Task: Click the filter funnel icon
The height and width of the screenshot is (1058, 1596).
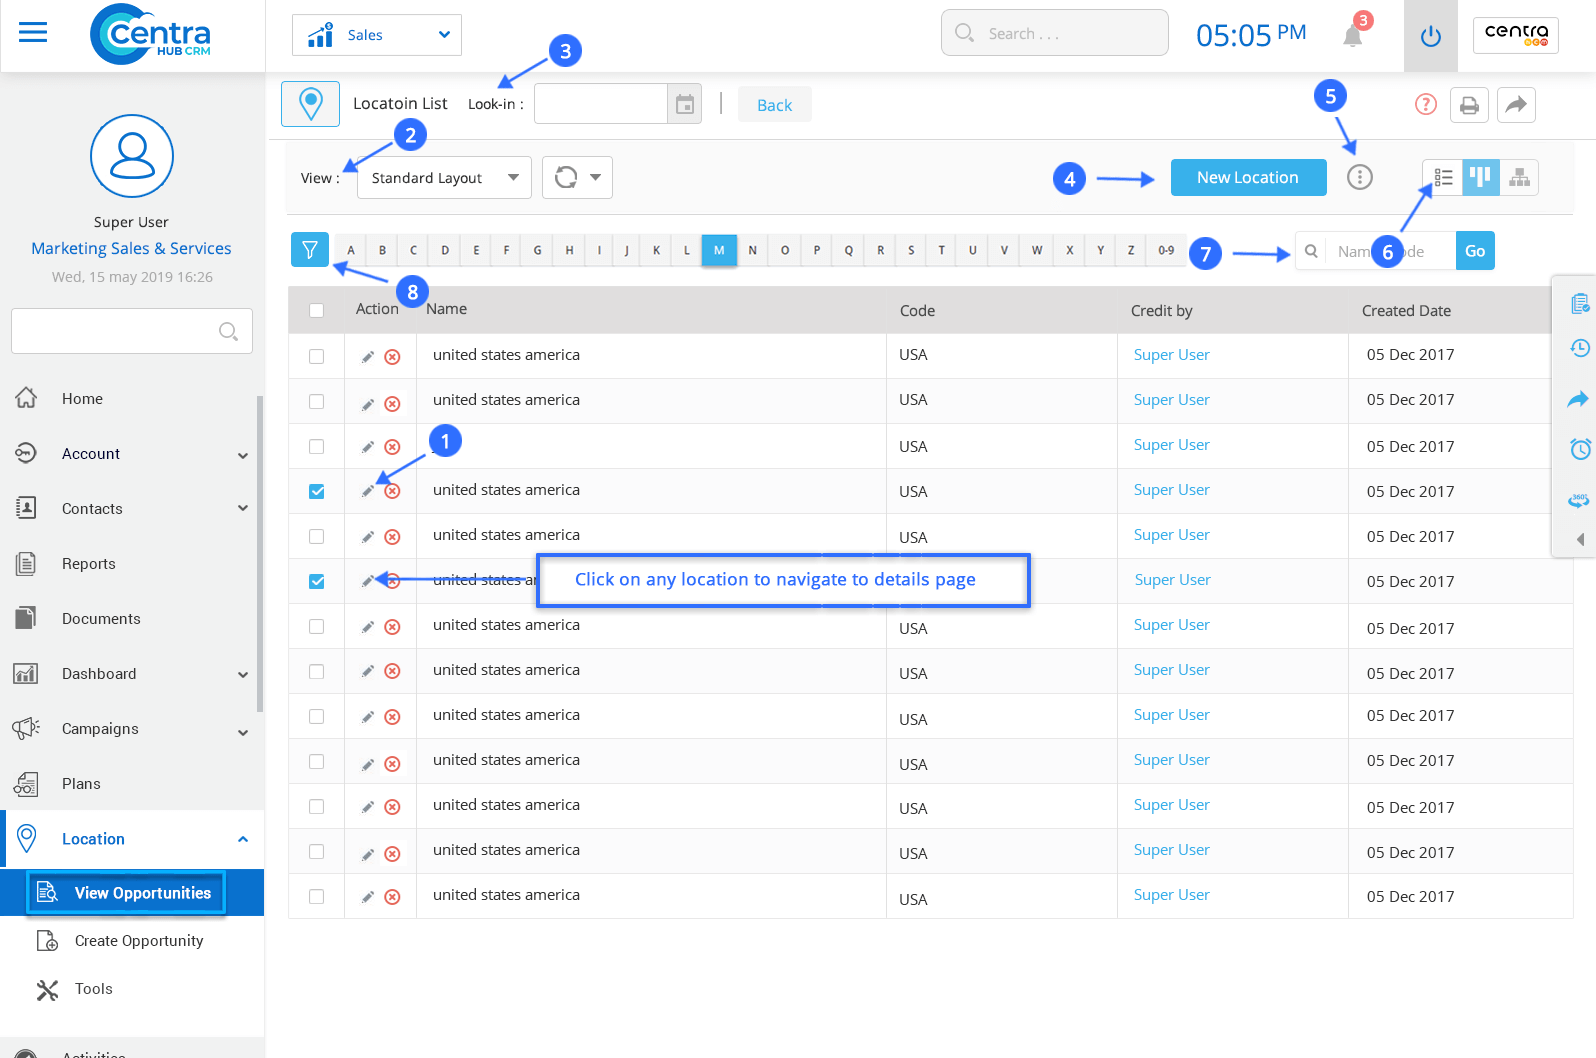Action: coord(310,250)
